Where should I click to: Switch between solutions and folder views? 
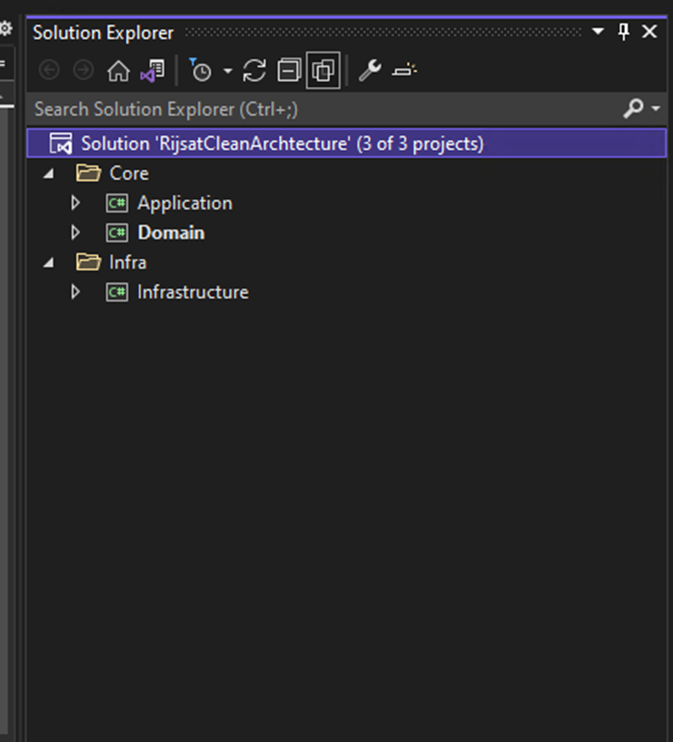click(x=152, y=71)
